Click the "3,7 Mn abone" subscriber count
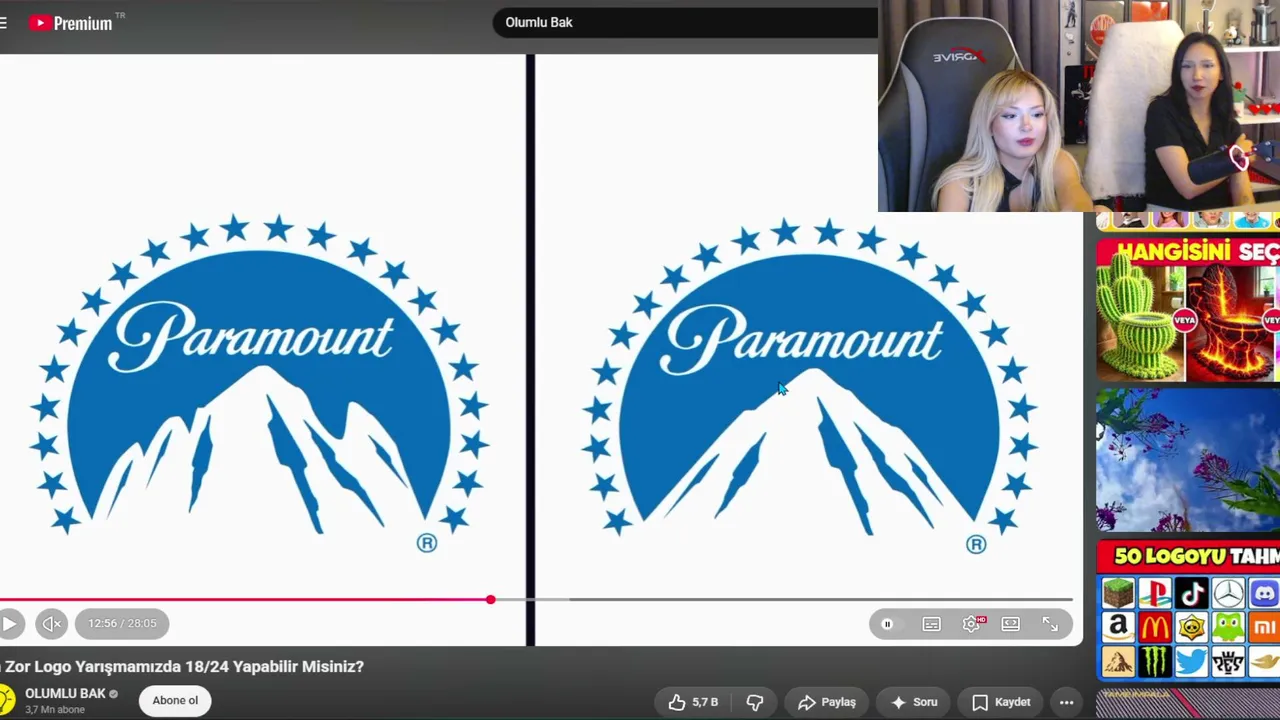 [55, 710]
